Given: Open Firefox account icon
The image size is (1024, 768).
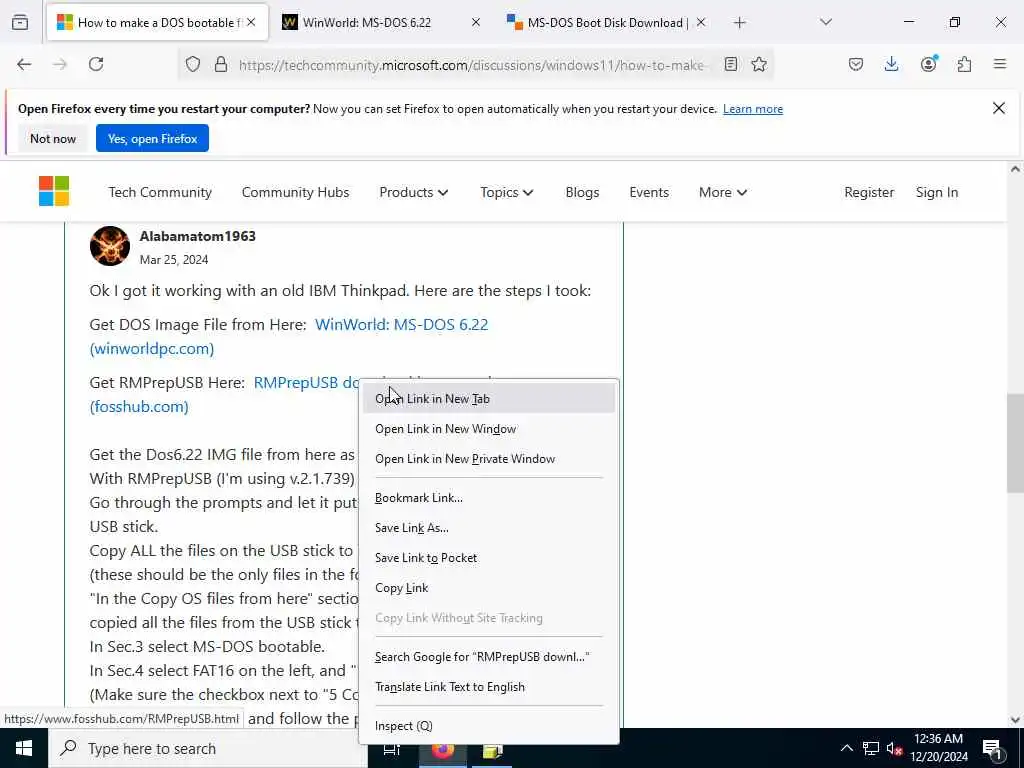Looking at the screenshot, I should coord(928,64).
